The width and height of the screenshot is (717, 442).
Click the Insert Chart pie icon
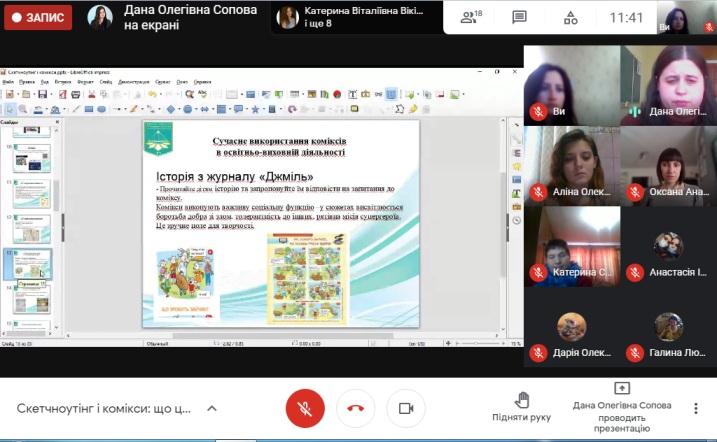click(x=337, y=94)
